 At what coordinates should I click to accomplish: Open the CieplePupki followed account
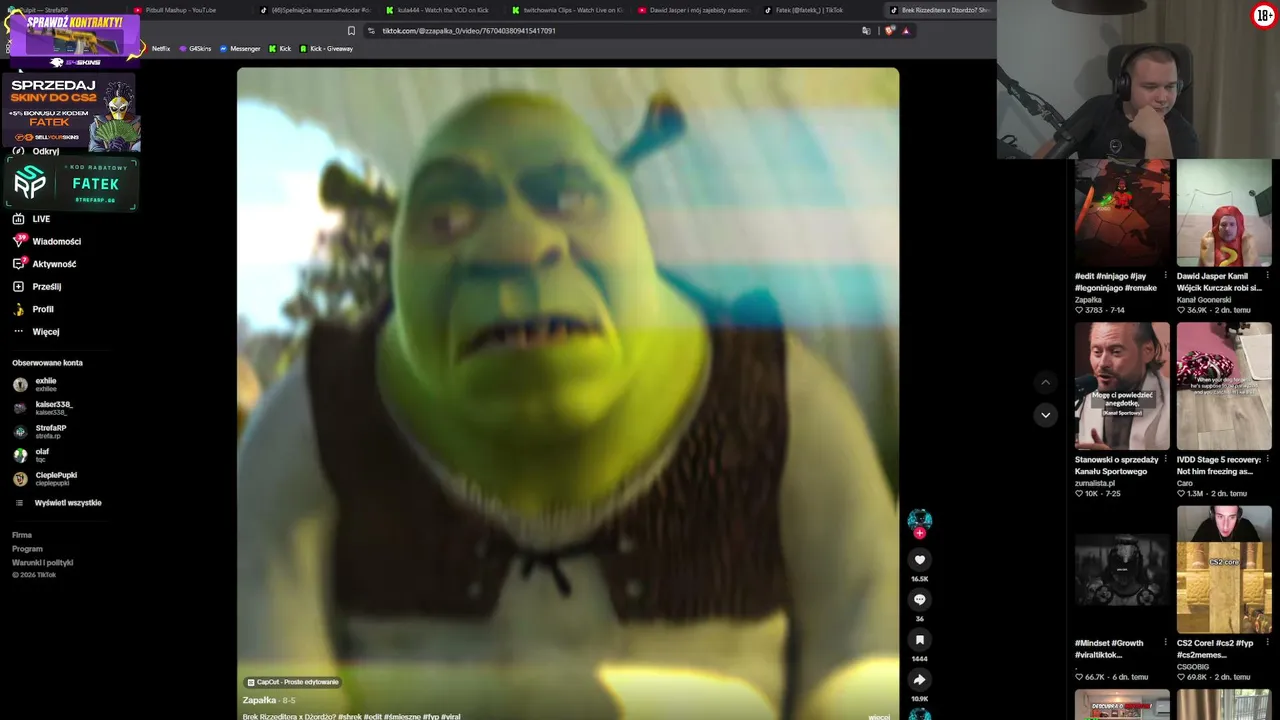tap(45, 478)
